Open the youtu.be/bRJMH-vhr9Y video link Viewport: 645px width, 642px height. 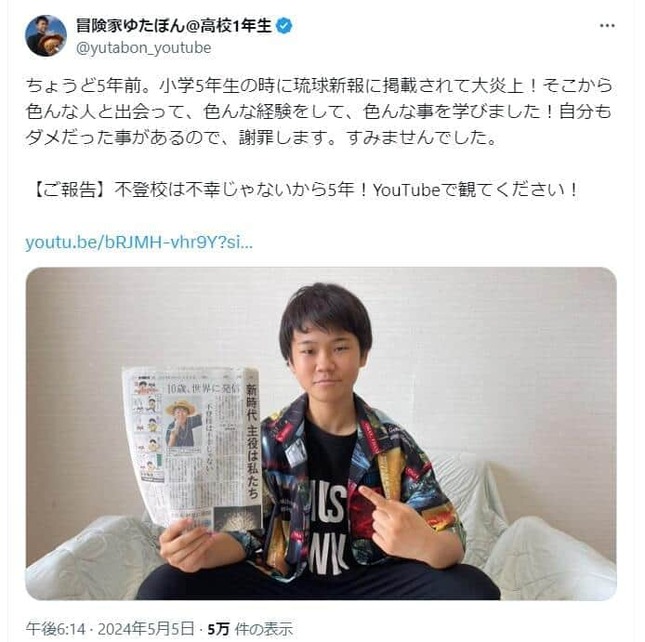click(x=139, y=243)
